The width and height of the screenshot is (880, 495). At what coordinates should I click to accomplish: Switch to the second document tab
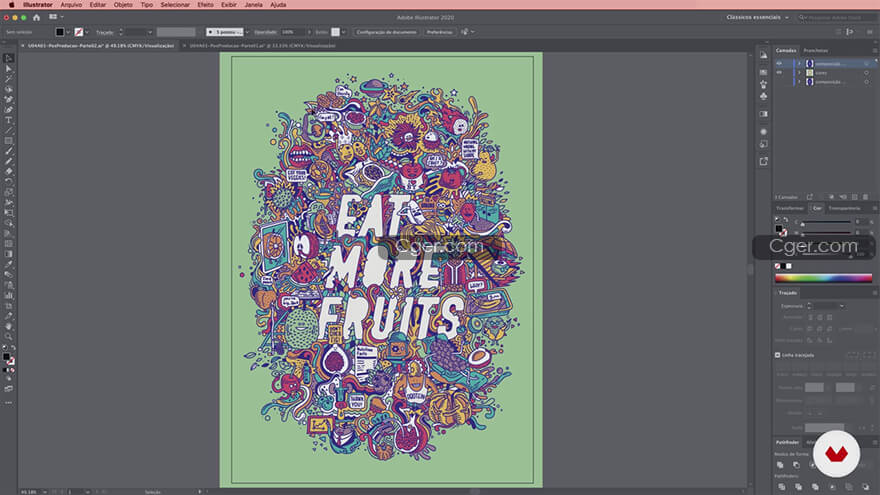click(263, 45)
